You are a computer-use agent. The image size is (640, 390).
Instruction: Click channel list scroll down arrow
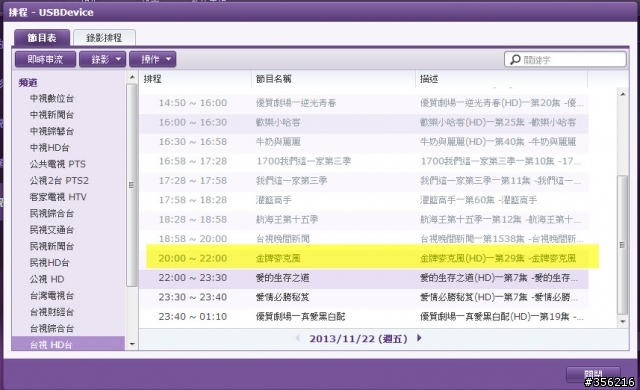pos(132,344)
